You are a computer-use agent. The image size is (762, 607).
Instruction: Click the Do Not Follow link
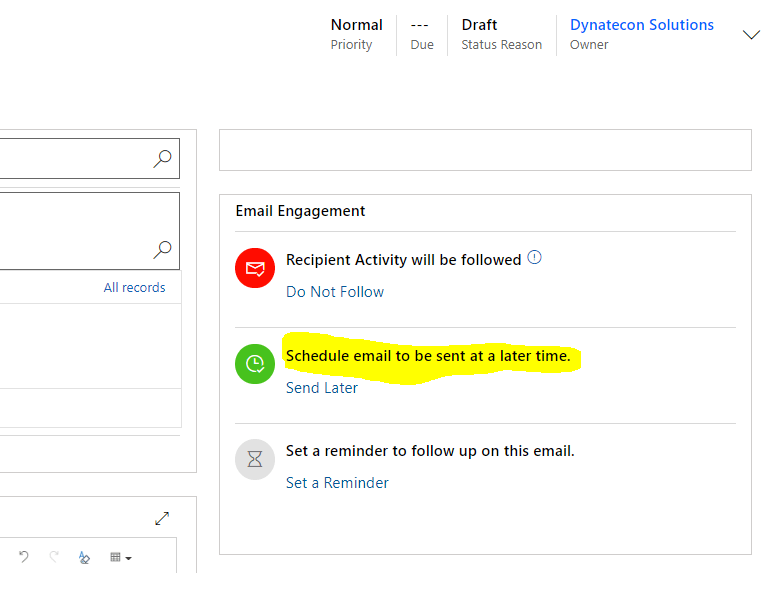tap(334, 292)
